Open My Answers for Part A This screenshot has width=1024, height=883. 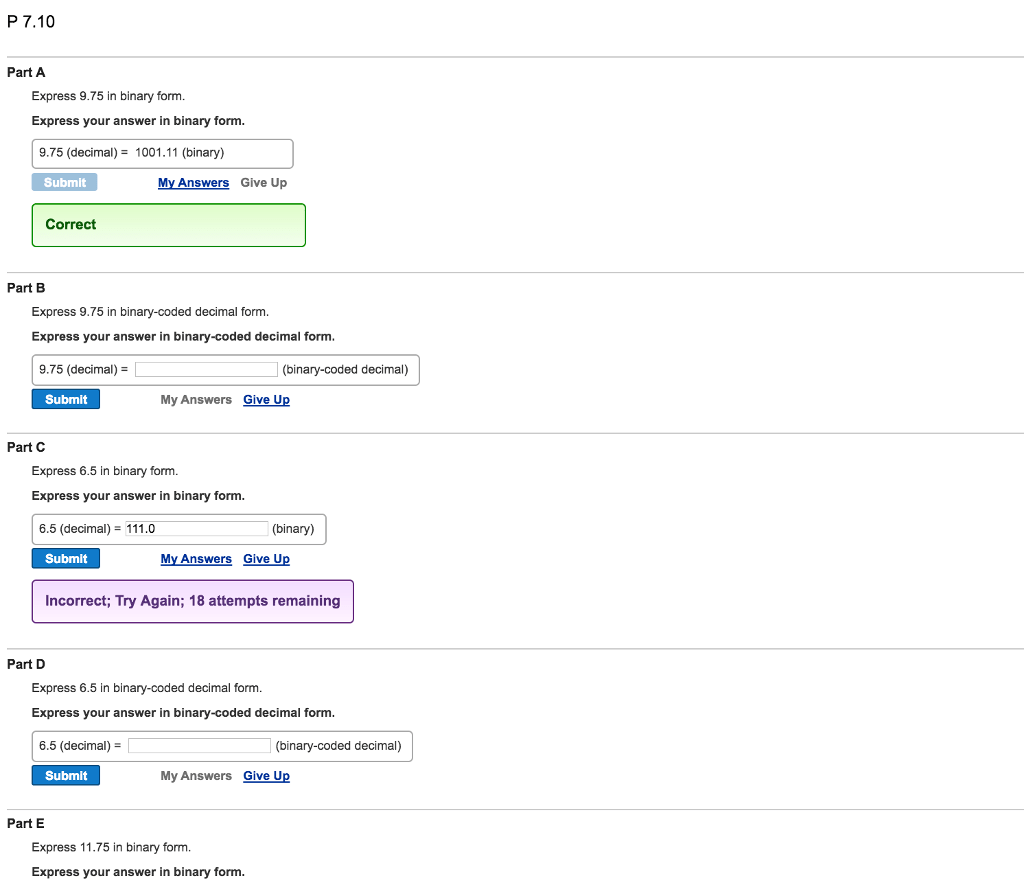tap(193, 183)
